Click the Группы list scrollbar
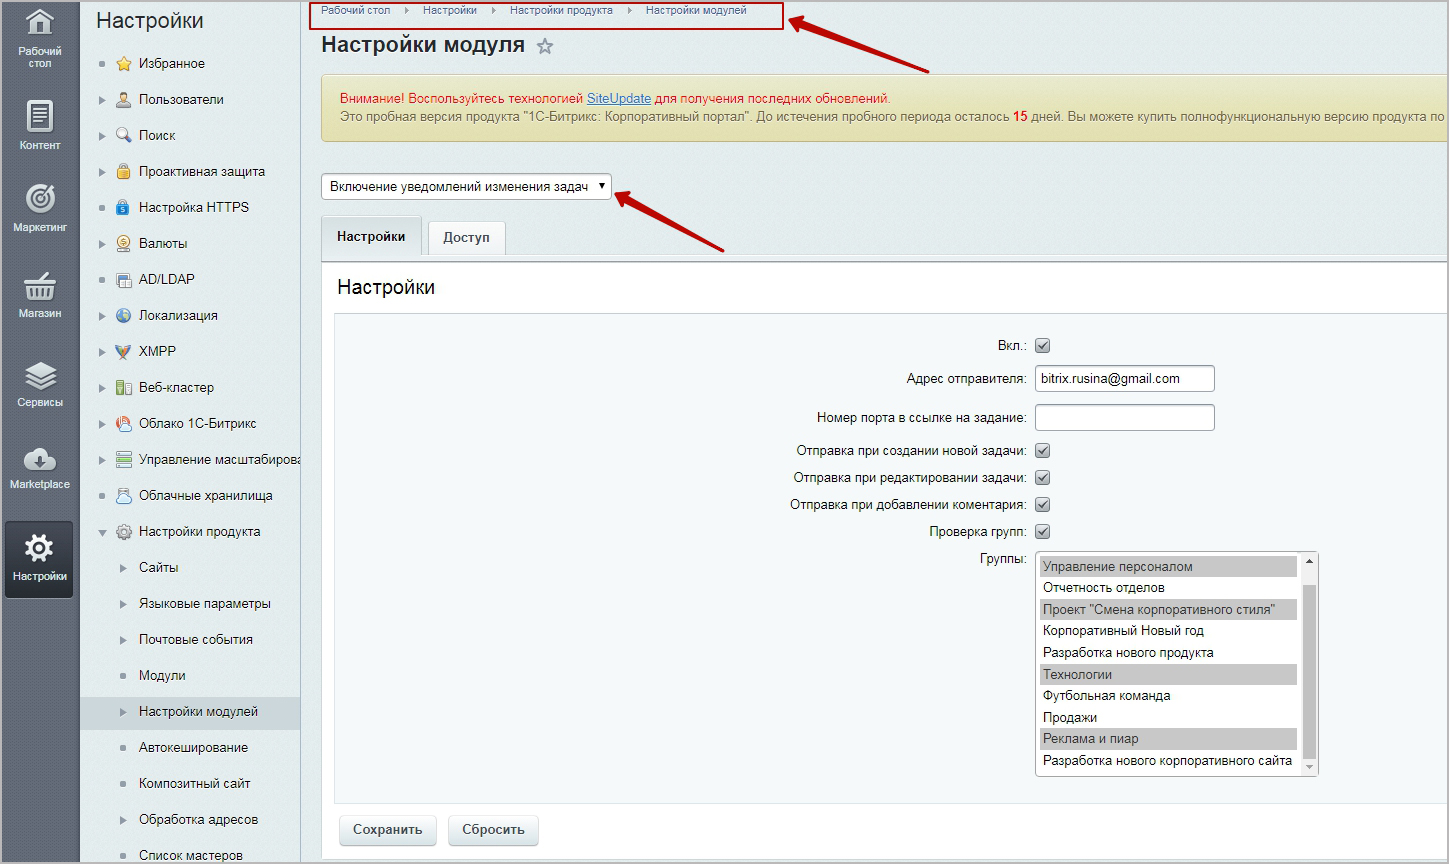The width and height of the screenshot is (1449, 864). pos(1309,671)
